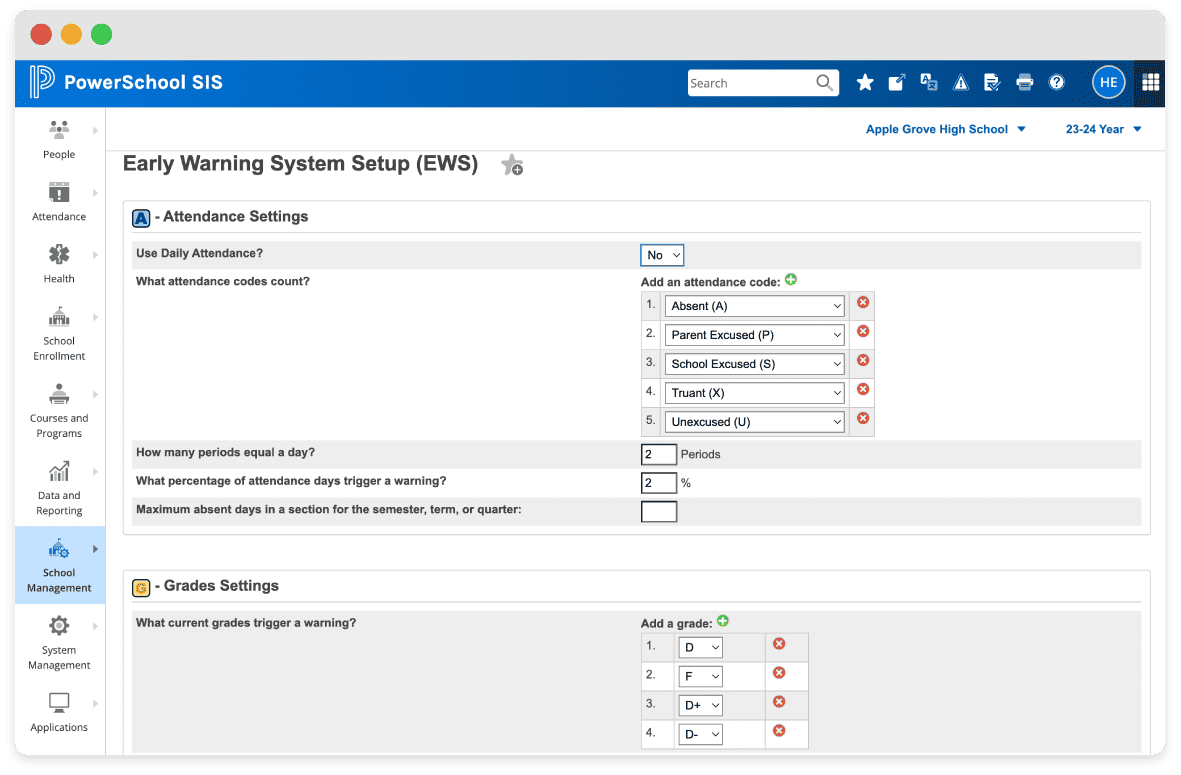
Task: Open the Use Daily Attendance dropdown
Action: (x=661, y=255)
